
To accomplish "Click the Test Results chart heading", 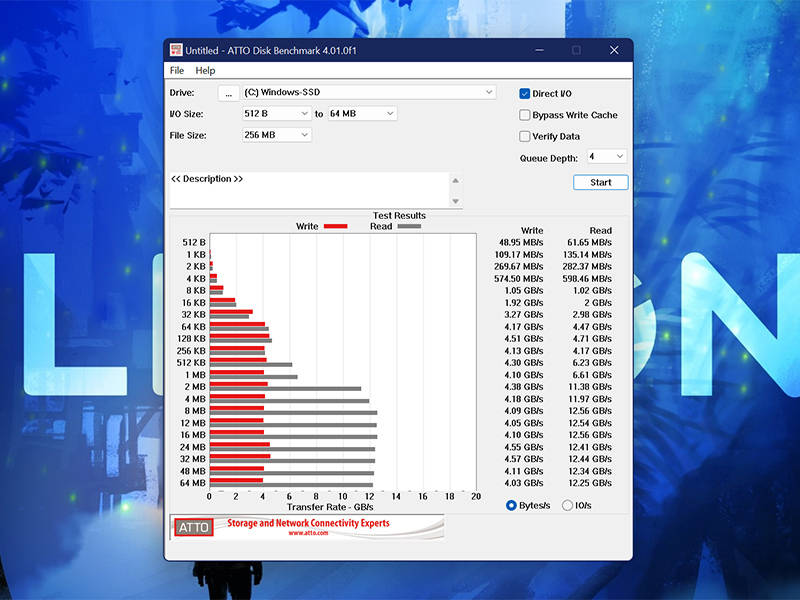I will pyautogui.click(x=399, y=216).
